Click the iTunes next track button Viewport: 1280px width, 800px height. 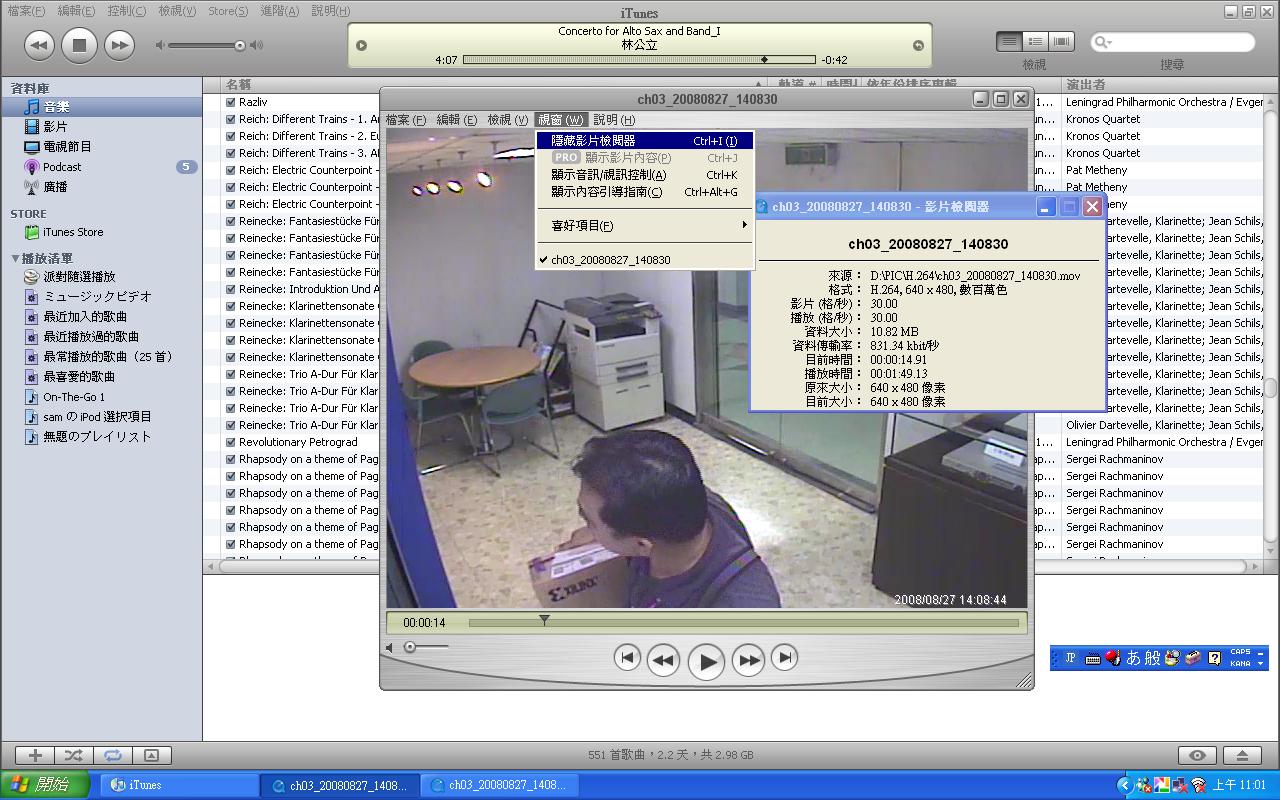click(x=119, y=44)
